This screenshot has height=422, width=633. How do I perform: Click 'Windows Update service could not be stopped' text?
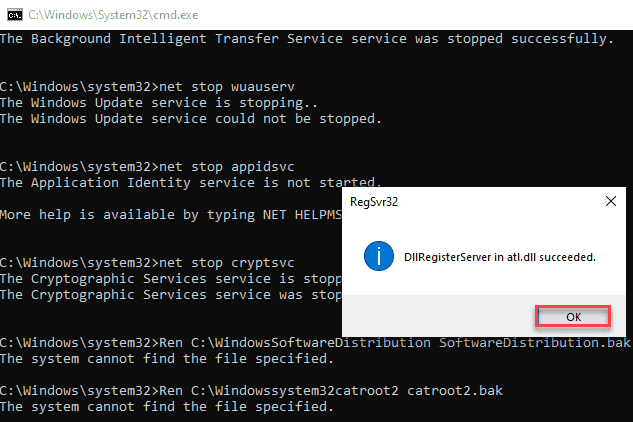(190, 119)
